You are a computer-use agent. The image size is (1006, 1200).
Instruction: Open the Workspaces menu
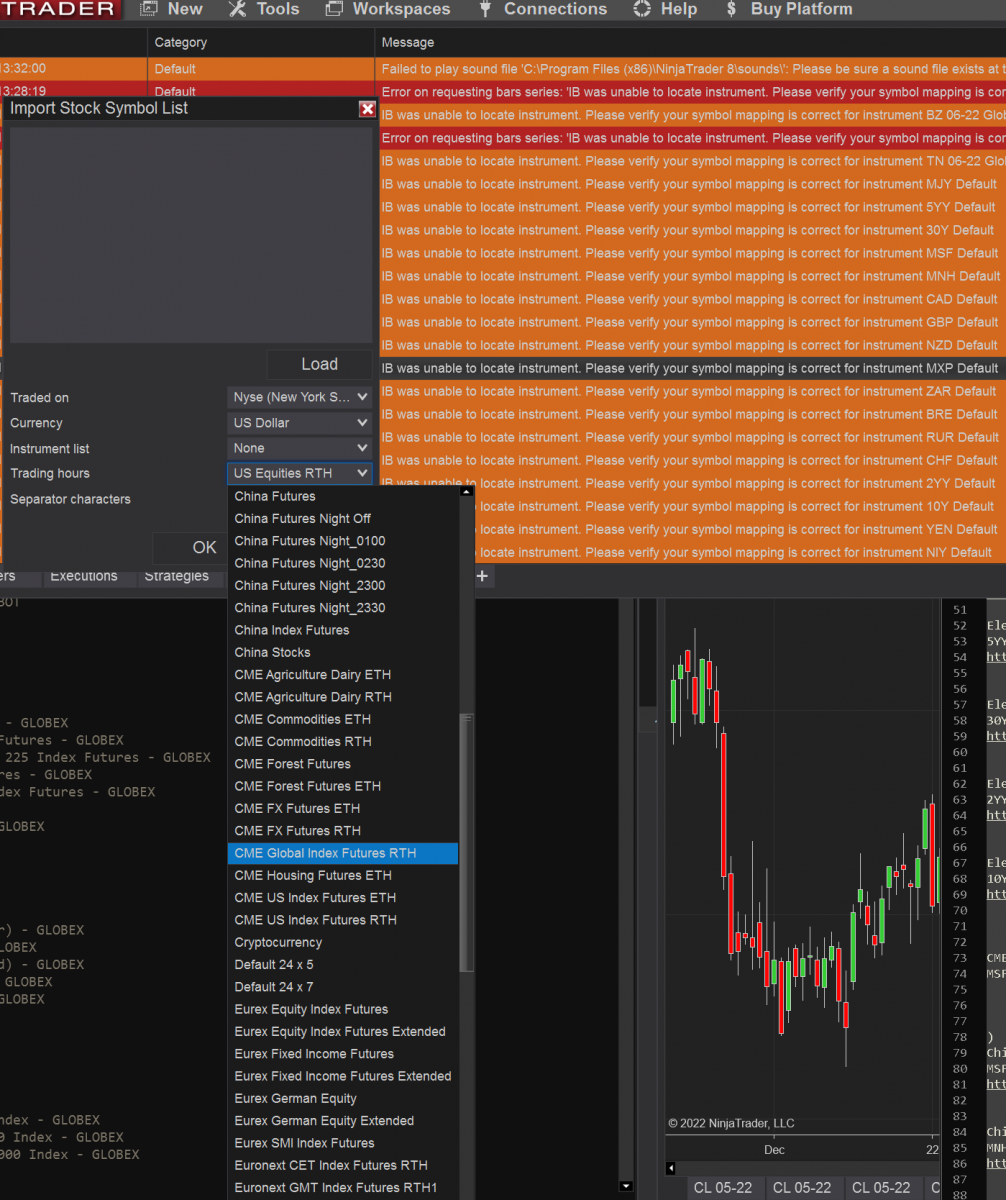click(387, 9)
